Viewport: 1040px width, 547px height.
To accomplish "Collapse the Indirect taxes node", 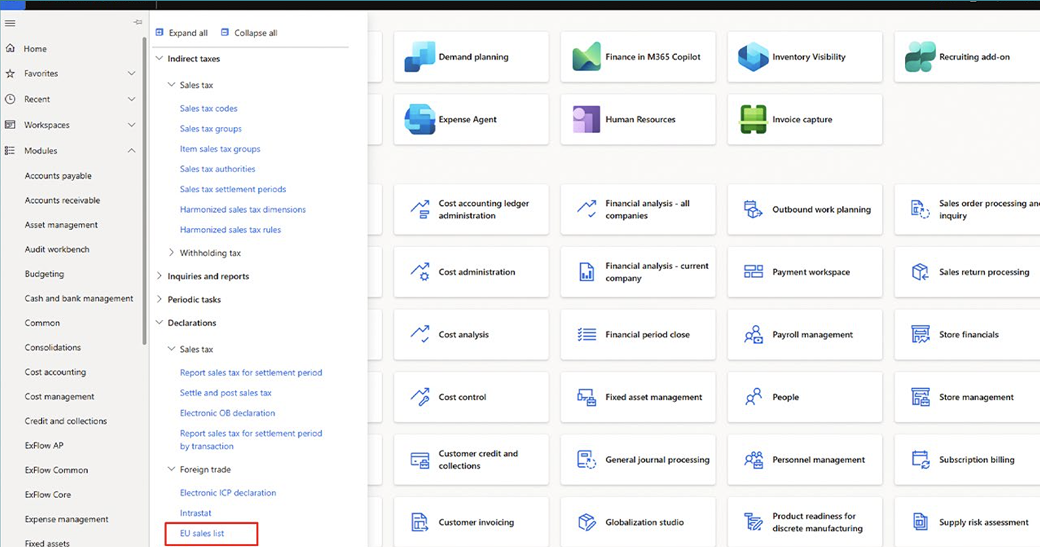I will pyautogui.click(x=159, y=58).
